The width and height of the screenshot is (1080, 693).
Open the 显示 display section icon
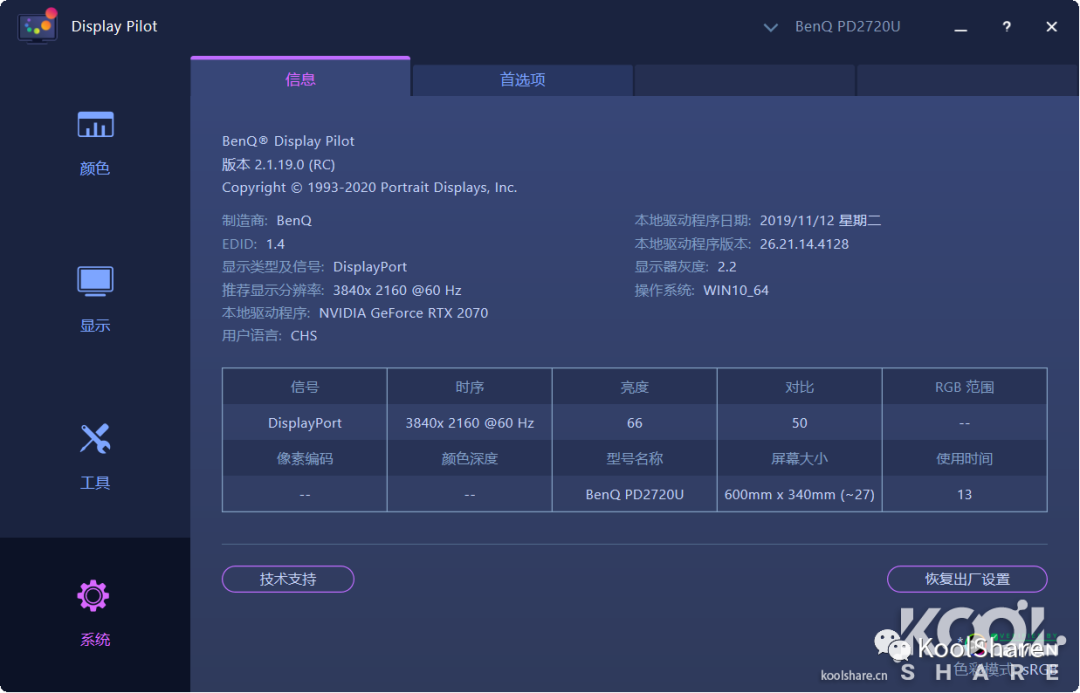(95, 281)
